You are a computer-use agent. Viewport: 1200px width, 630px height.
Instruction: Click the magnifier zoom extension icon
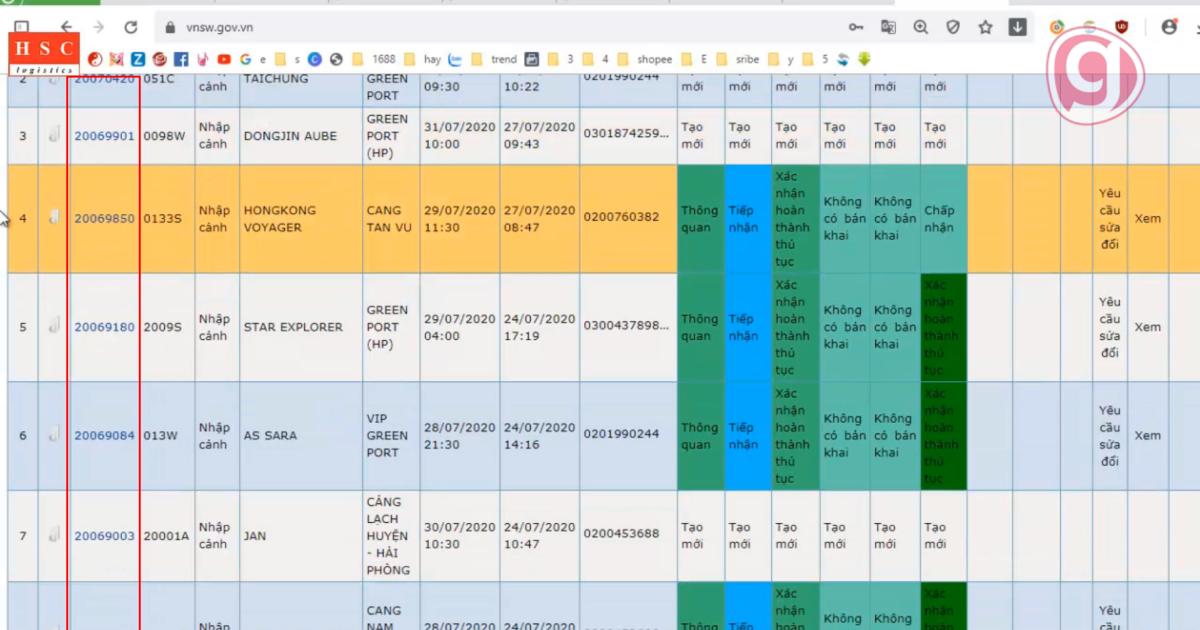coord(920,27)
